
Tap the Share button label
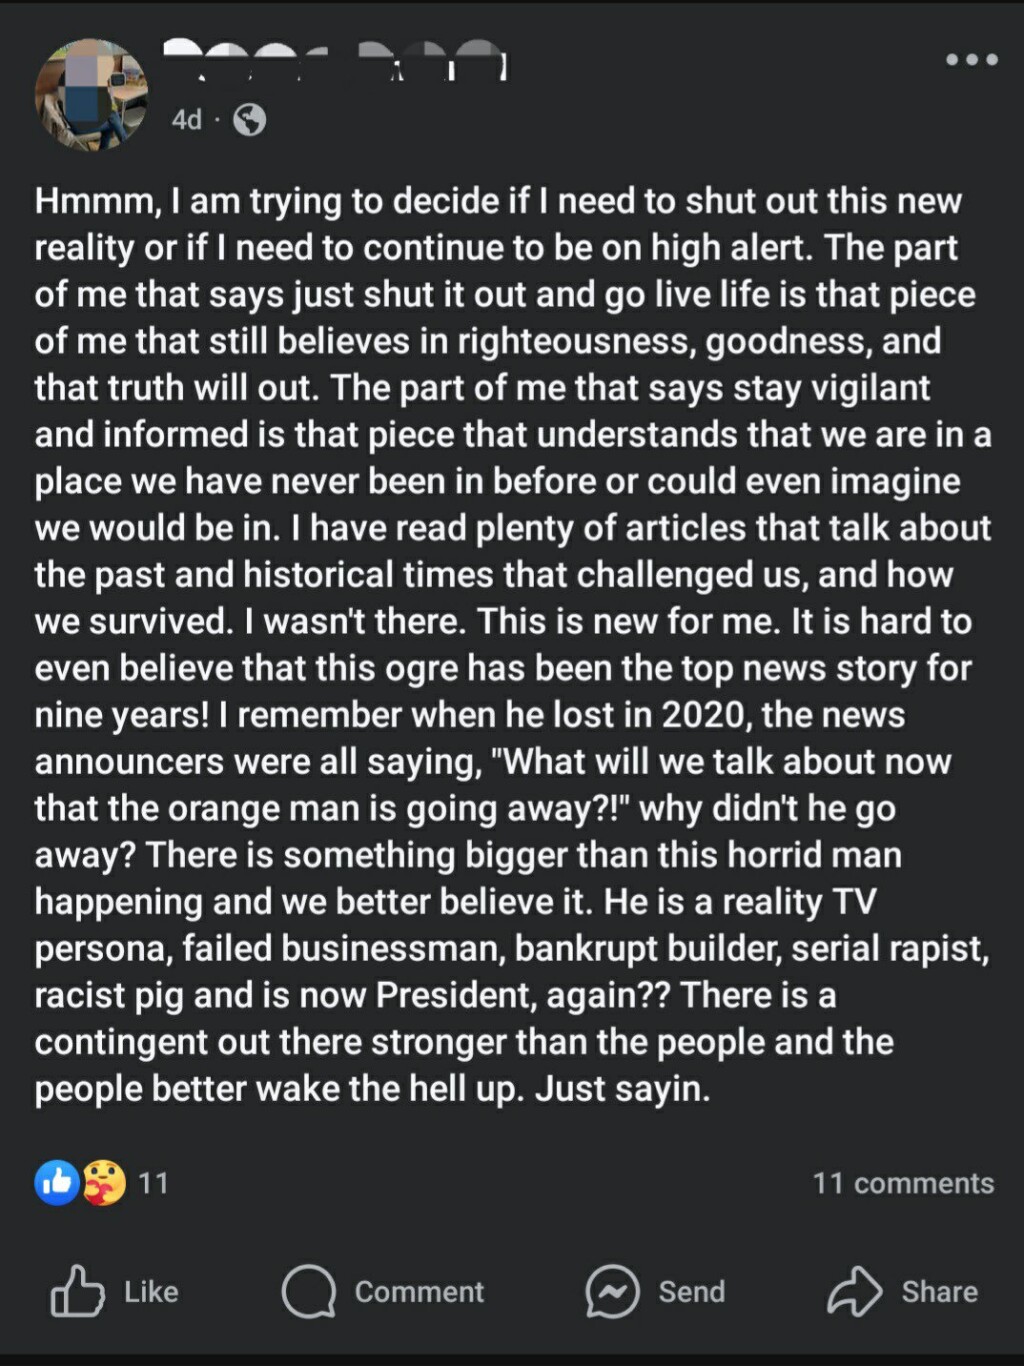[x=939, y=1291]
